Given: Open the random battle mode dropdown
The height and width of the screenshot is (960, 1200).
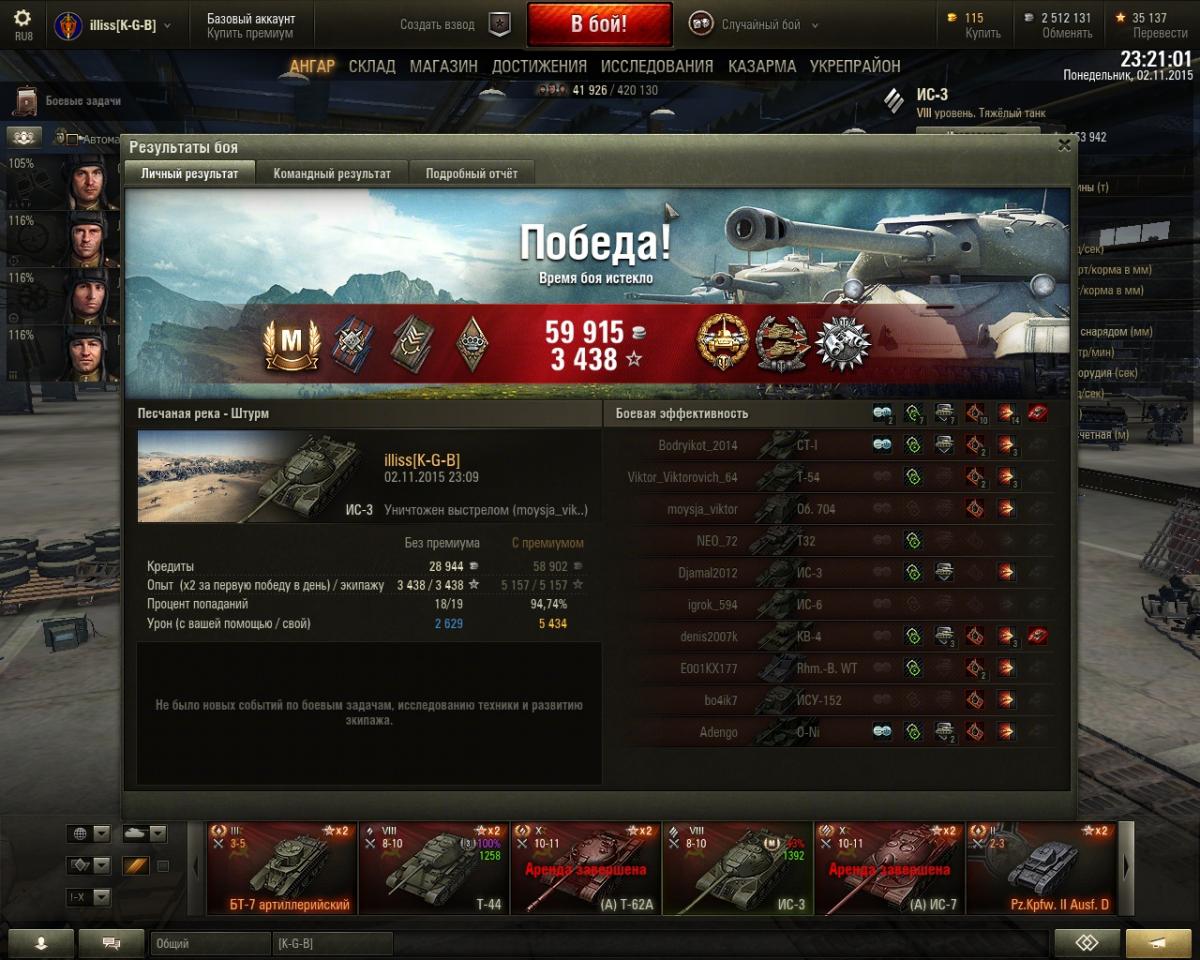Looking at the screenshot, I should (x=755, y=25).
